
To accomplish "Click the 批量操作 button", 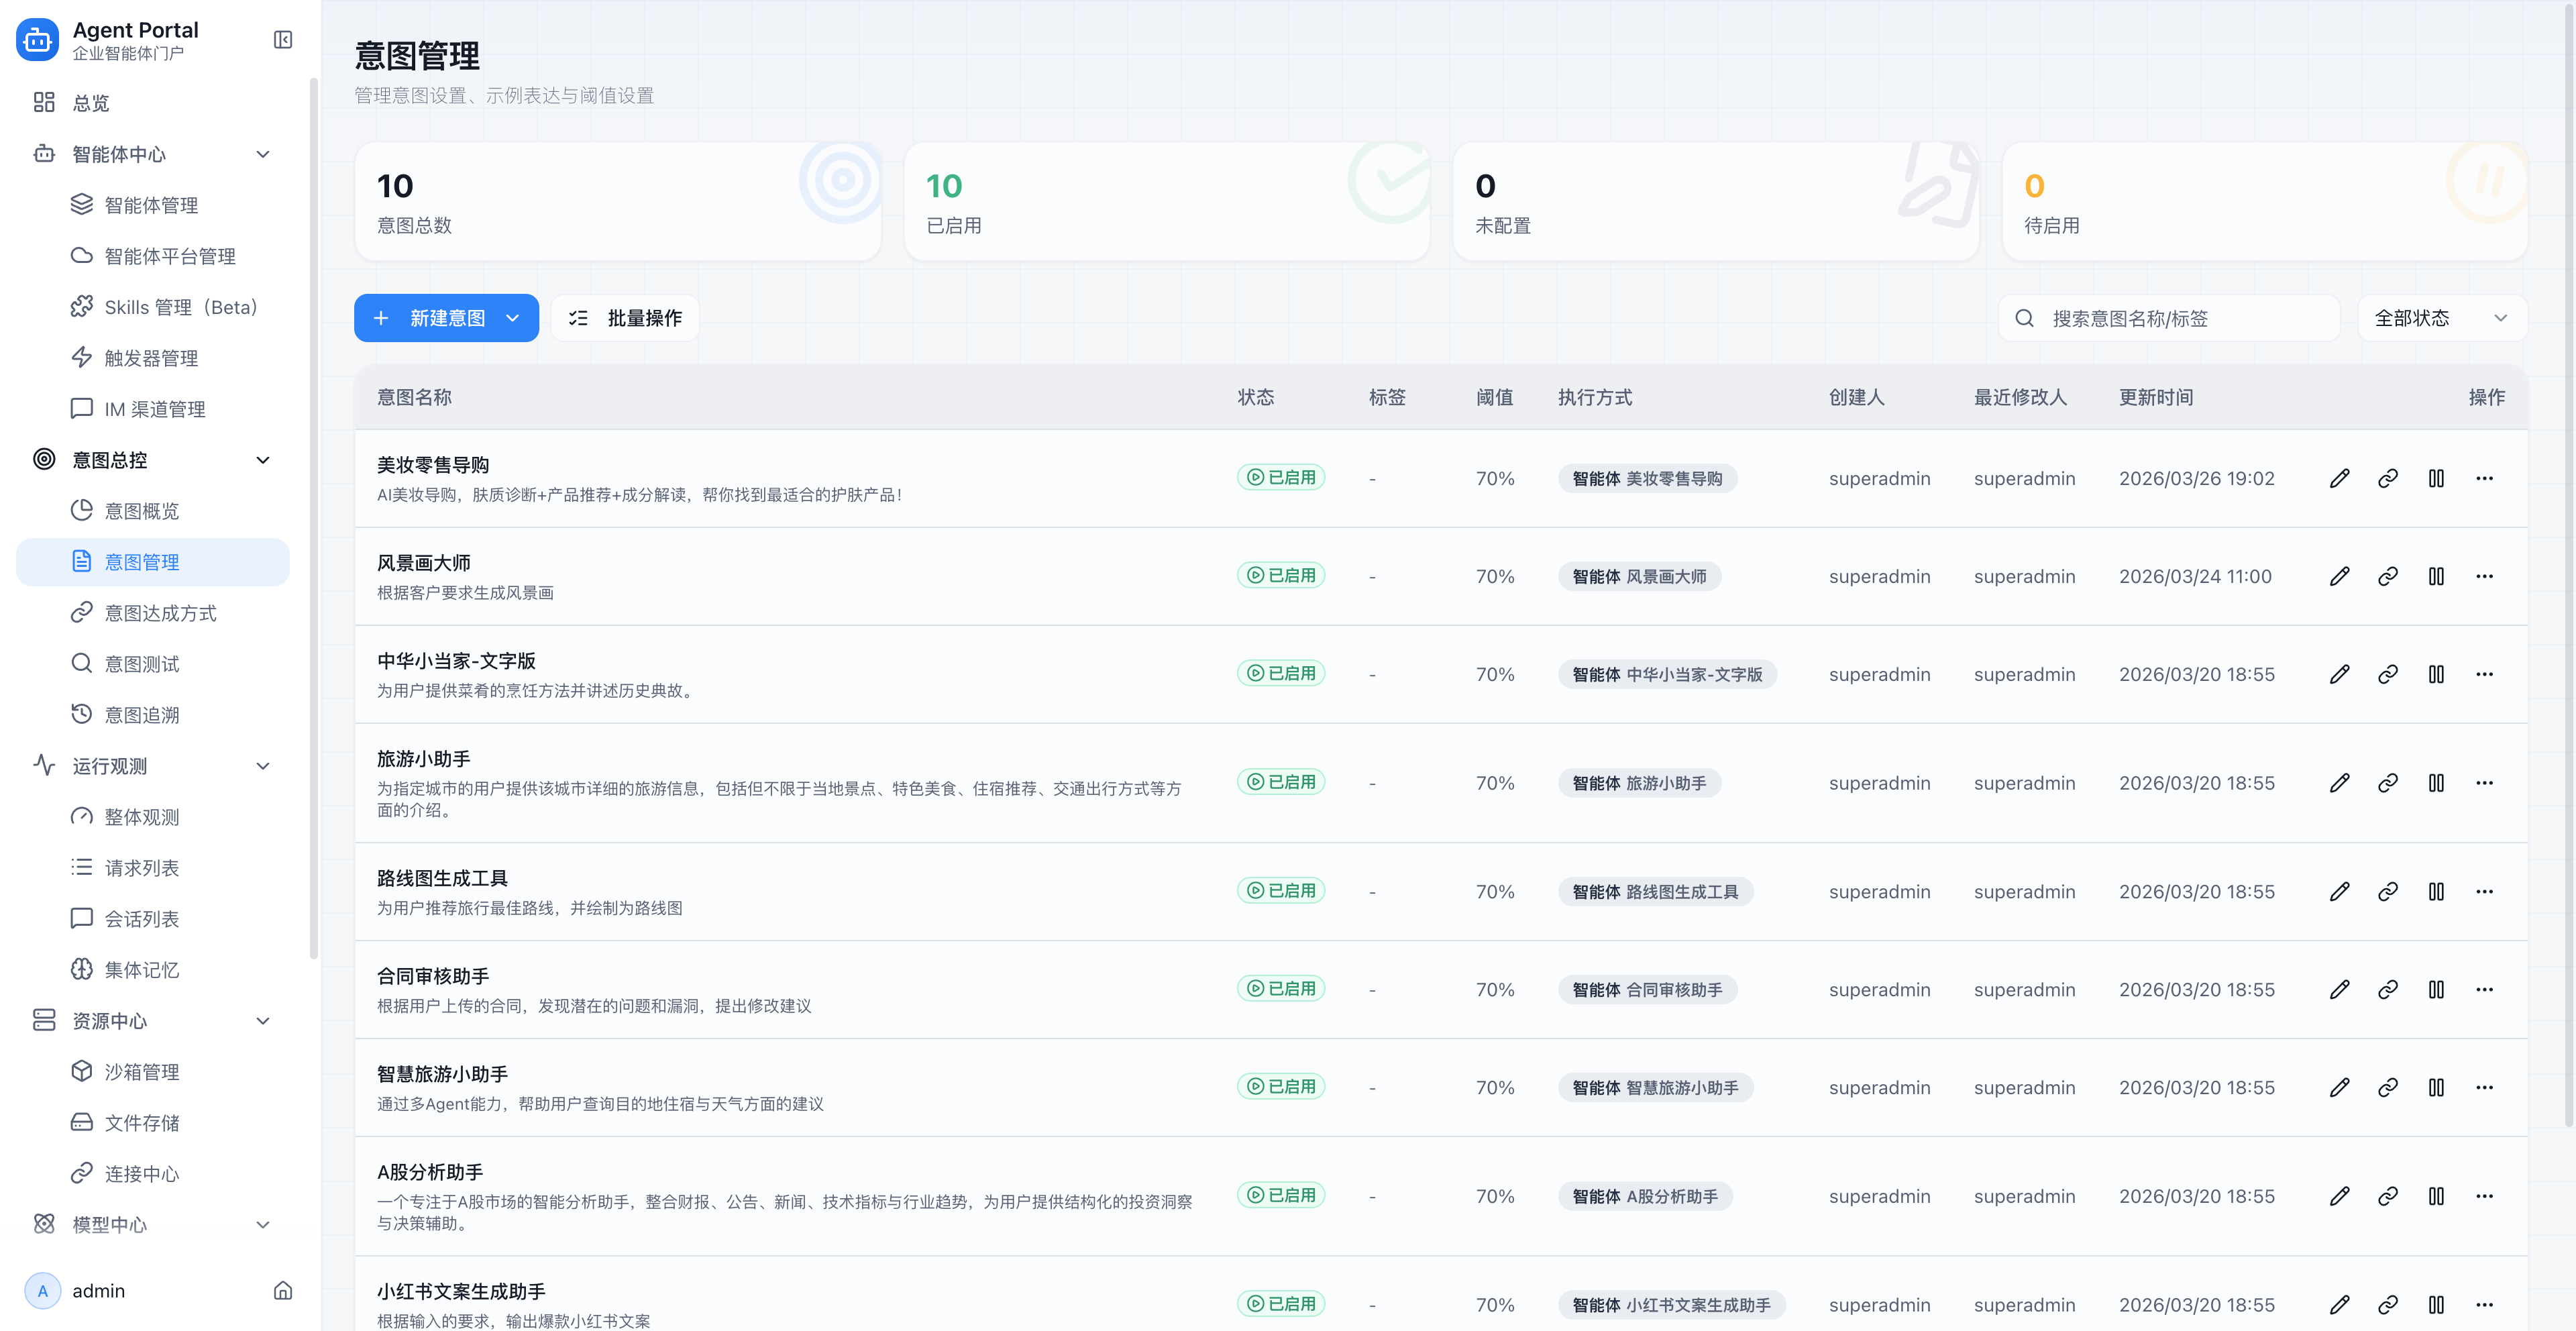I will click(625, 318).
